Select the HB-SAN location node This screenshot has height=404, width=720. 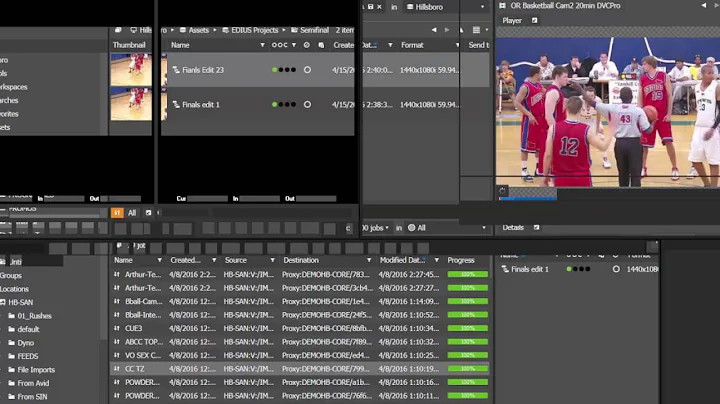tap(20, 302)
